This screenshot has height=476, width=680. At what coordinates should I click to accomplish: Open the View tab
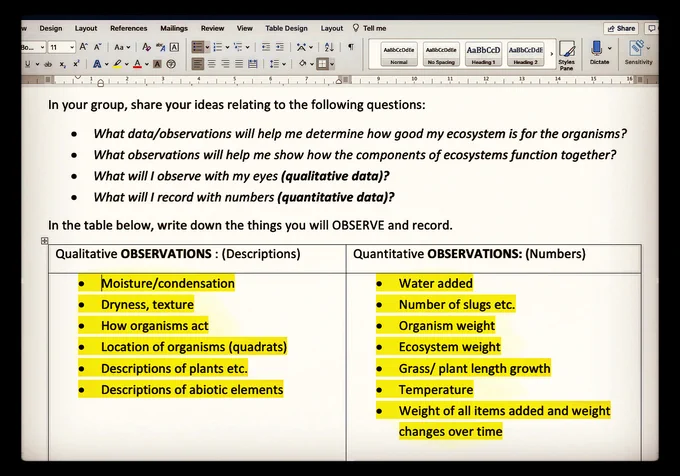245,28
